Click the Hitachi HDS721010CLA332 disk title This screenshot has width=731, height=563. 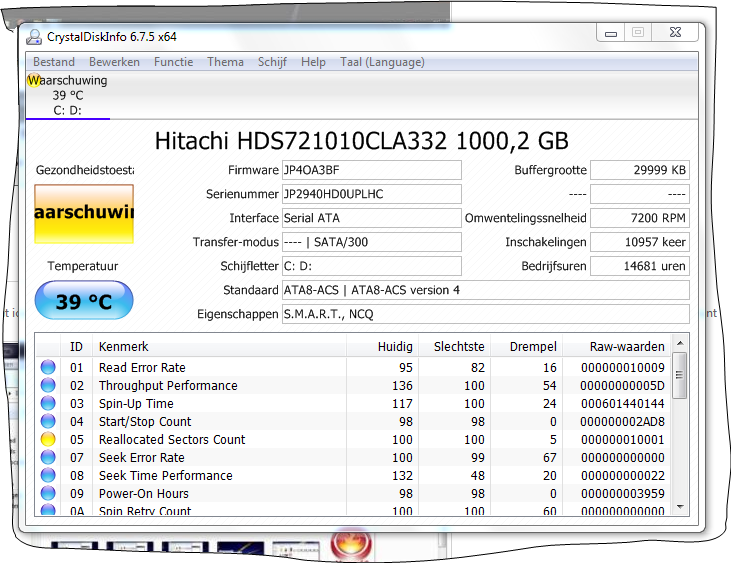click(x=361, y=141)
